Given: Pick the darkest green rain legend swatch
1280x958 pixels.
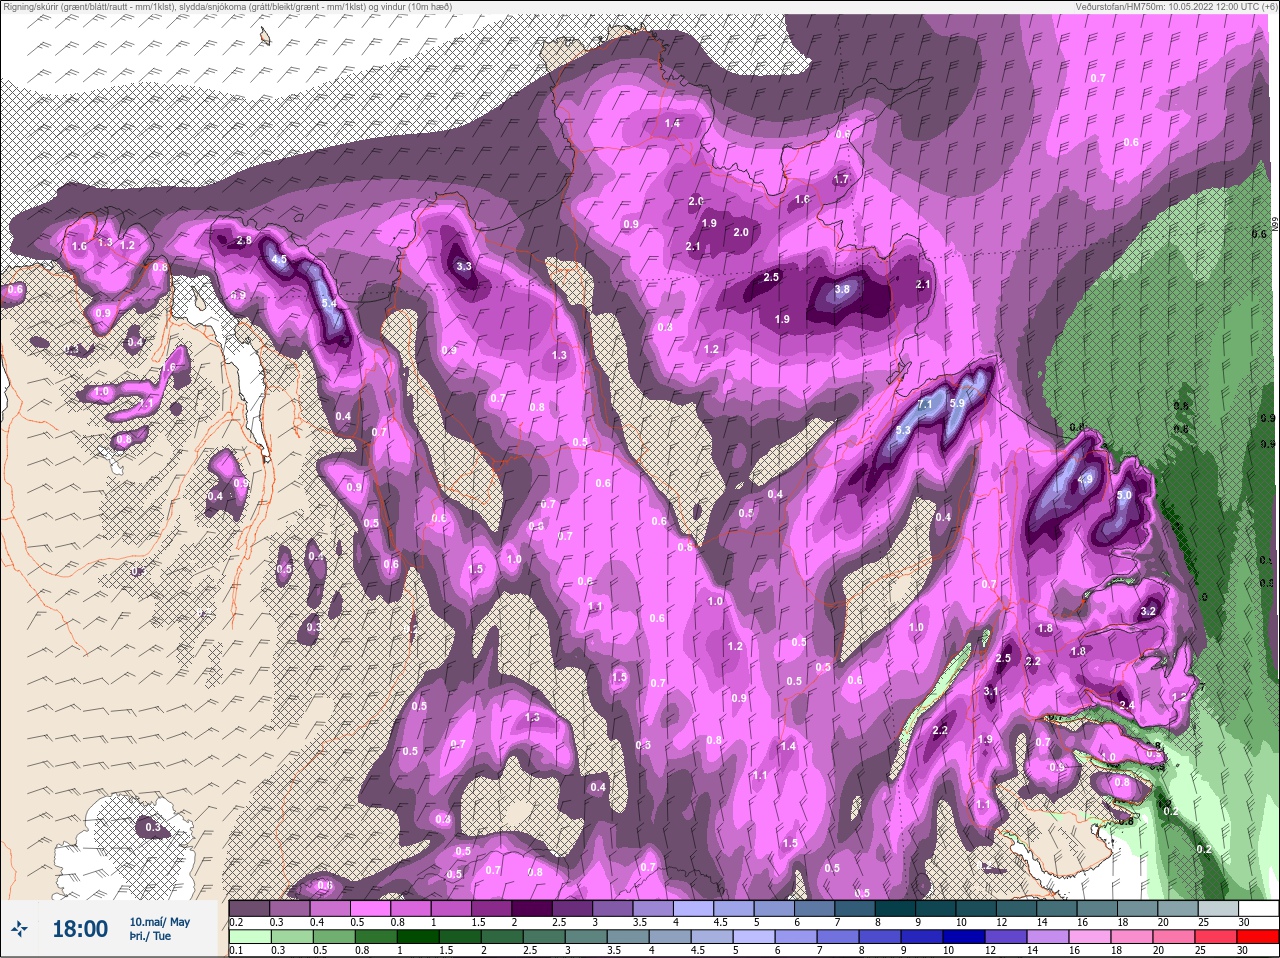Looking at the screenshot, I should coord(418,938).
